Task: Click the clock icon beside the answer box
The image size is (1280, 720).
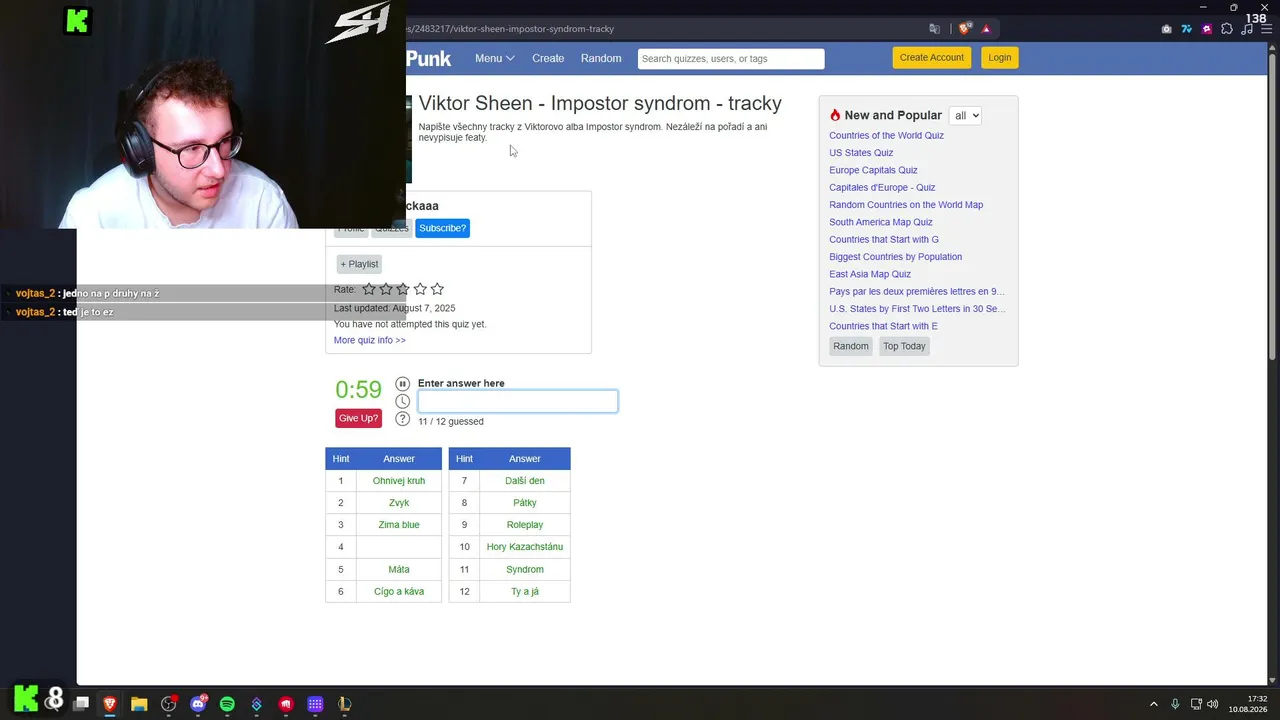Action: point(402,401)
